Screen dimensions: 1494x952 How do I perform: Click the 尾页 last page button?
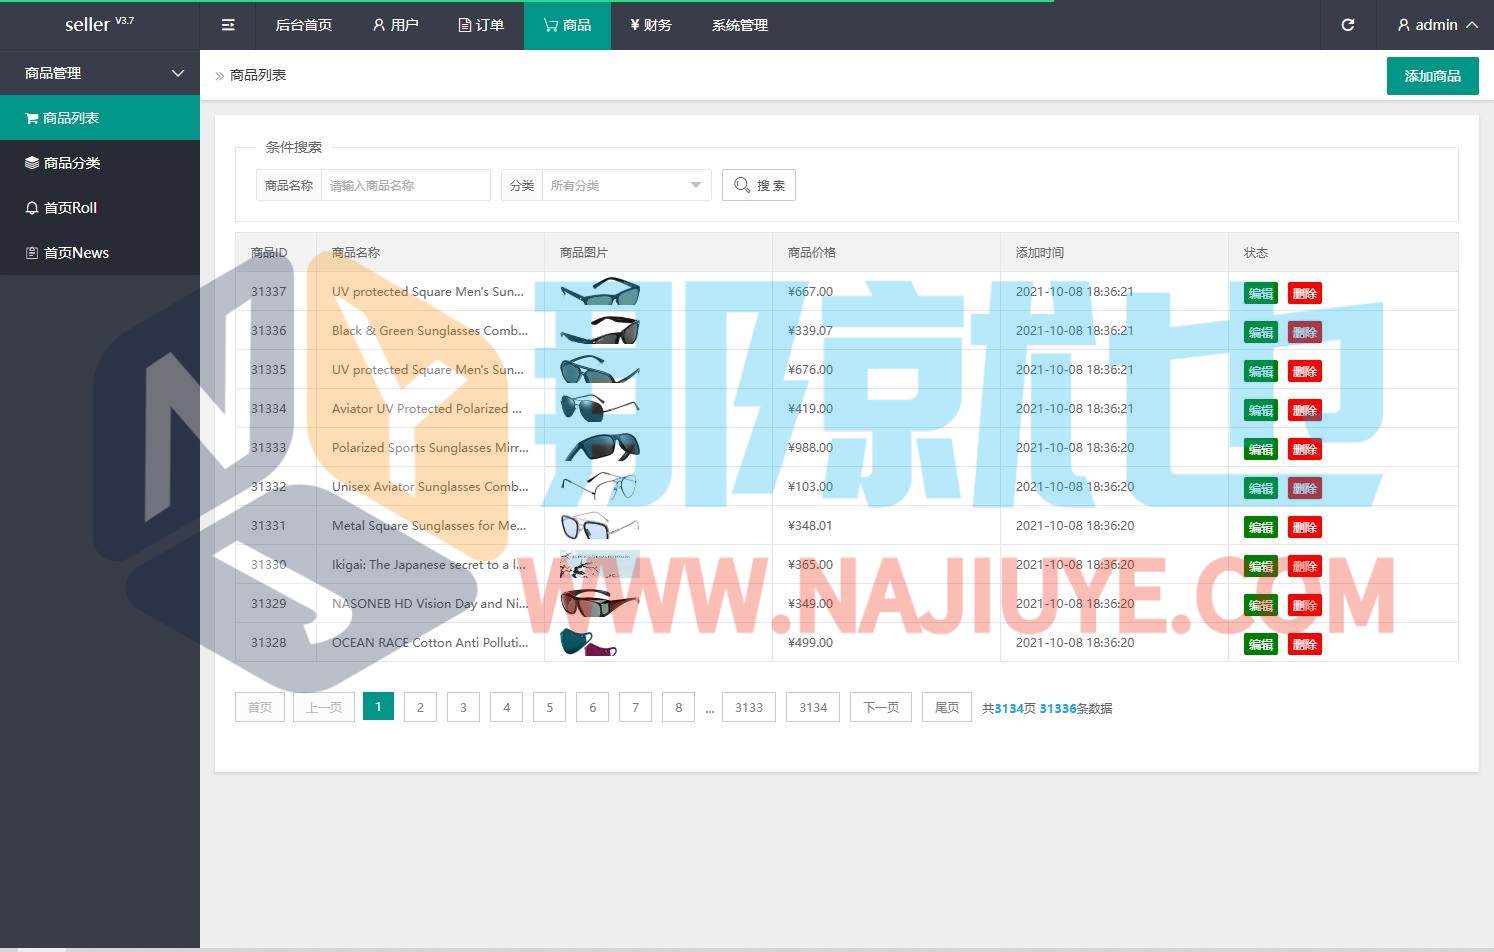pos(946,708)
